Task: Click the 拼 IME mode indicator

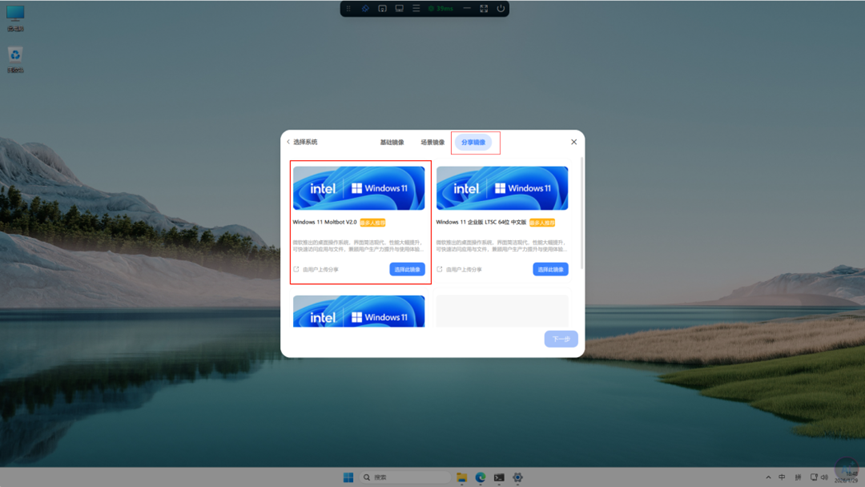Action: [x=798, y=477]
